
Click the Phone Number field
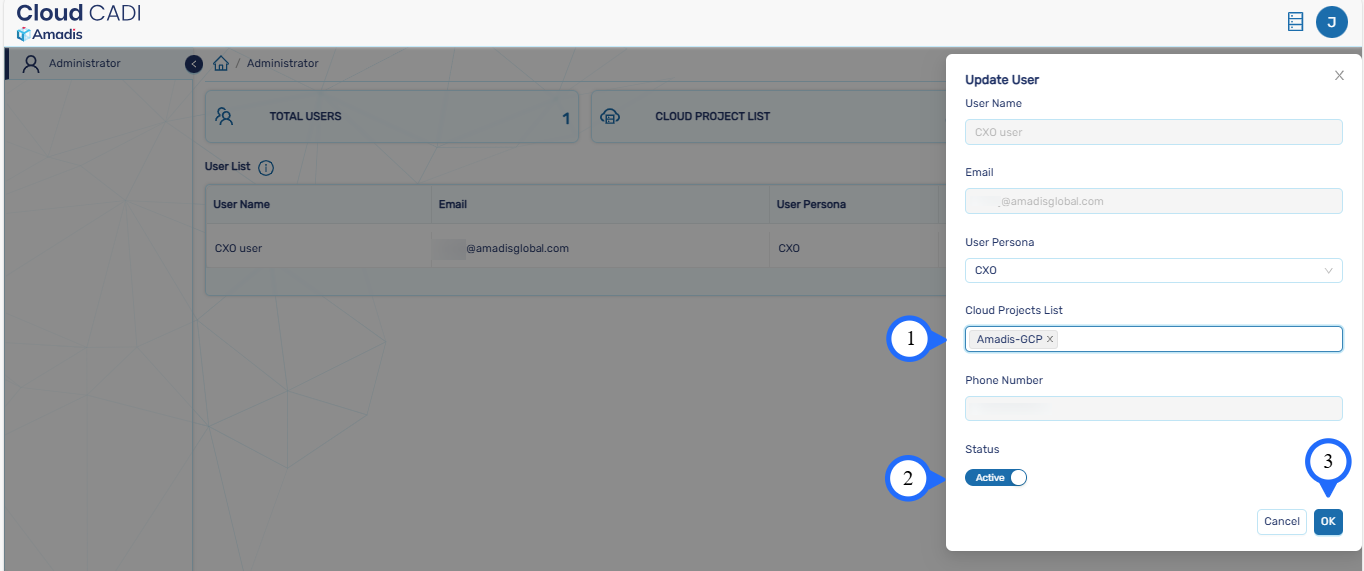tap(1153, 408)
